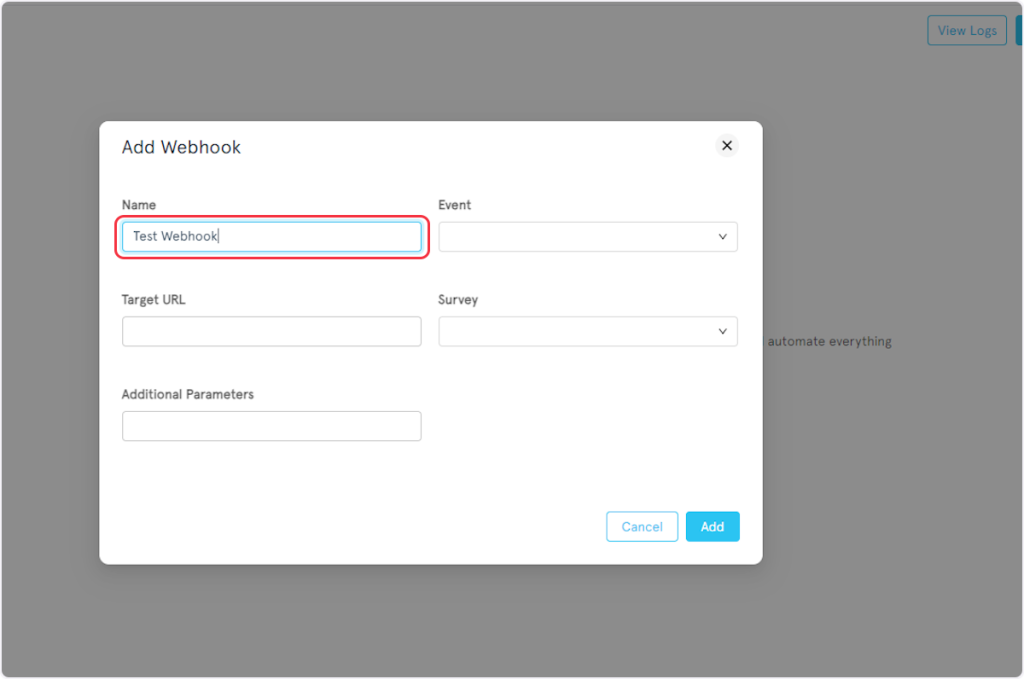Click the Event field label

[x=454, y=205]
